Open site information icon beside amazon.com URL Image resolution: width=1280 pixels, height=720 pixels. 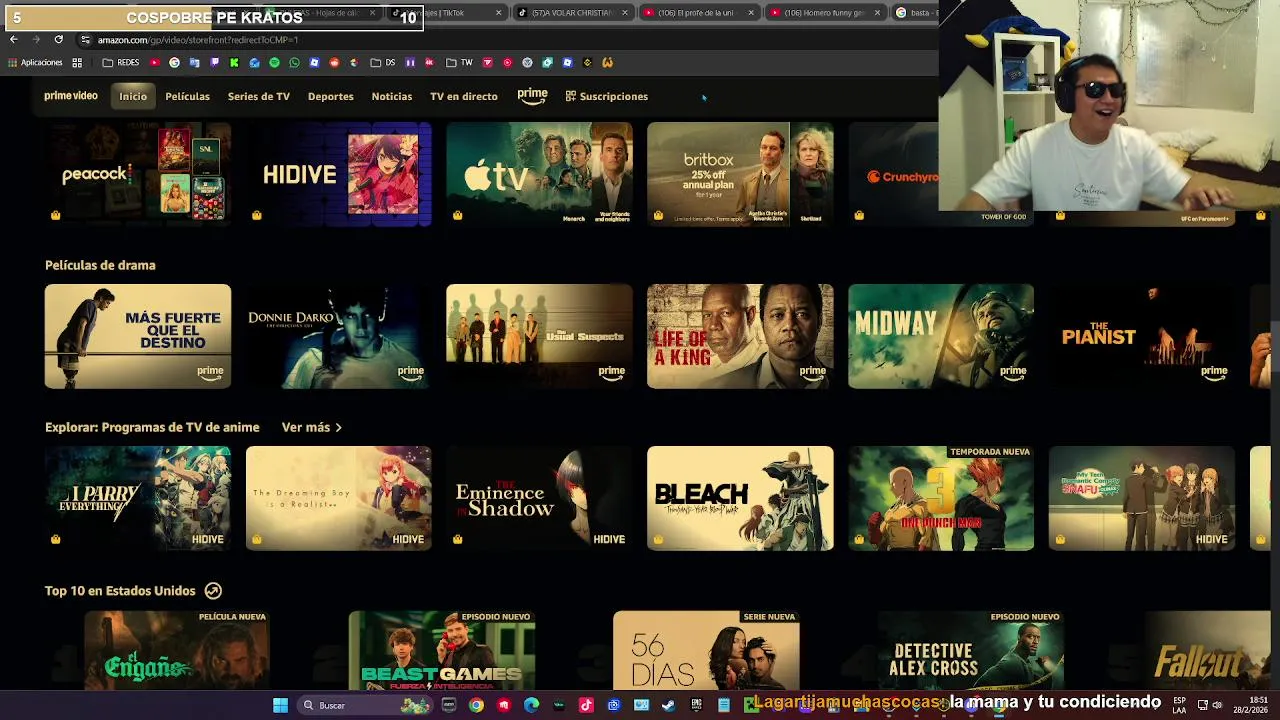tap(85, 39)
